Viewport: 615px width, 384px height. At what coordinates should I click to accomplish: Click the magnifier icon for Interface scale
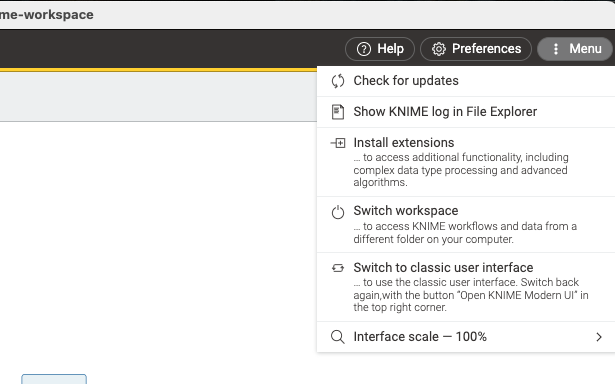[x=338, y=337]
